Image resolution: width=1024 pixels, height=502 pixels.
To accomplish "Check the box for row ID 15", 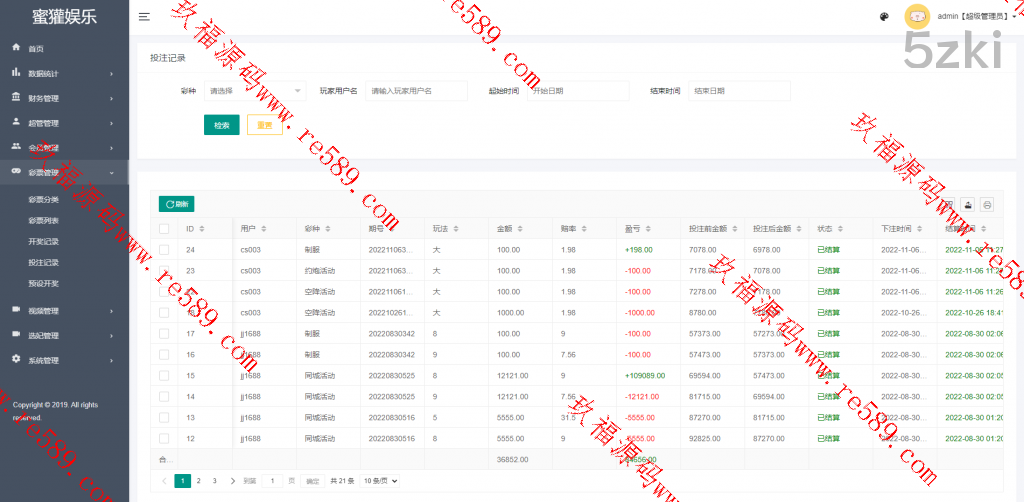I will [164, 375].
